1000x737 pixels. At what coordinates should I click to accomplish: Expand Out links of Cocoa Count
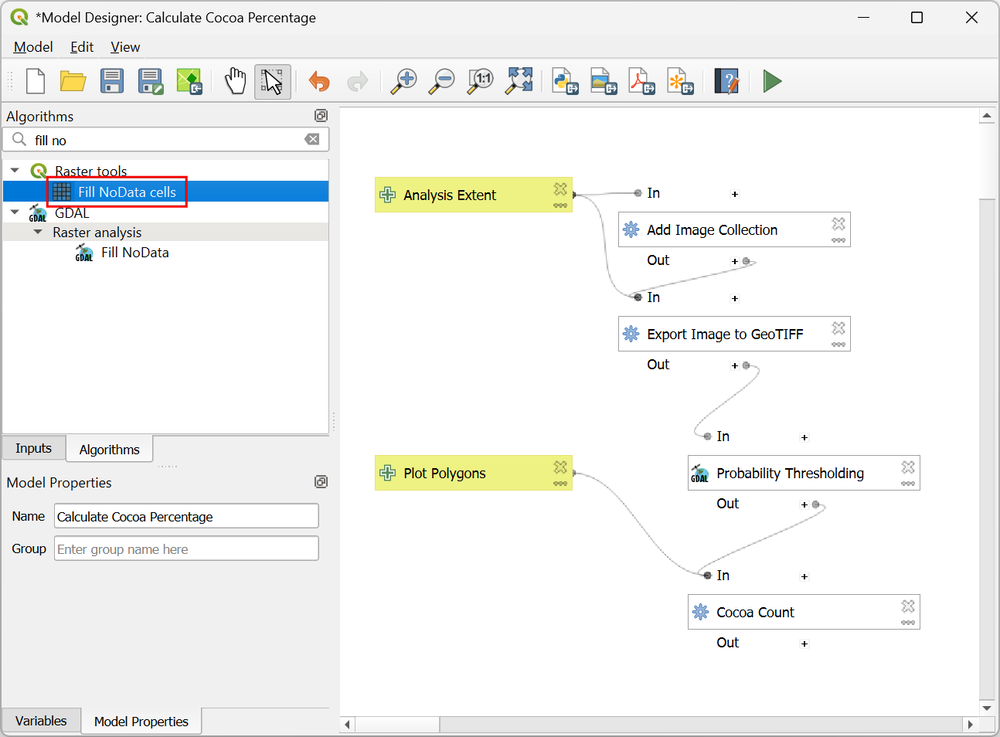coord(804,644)
